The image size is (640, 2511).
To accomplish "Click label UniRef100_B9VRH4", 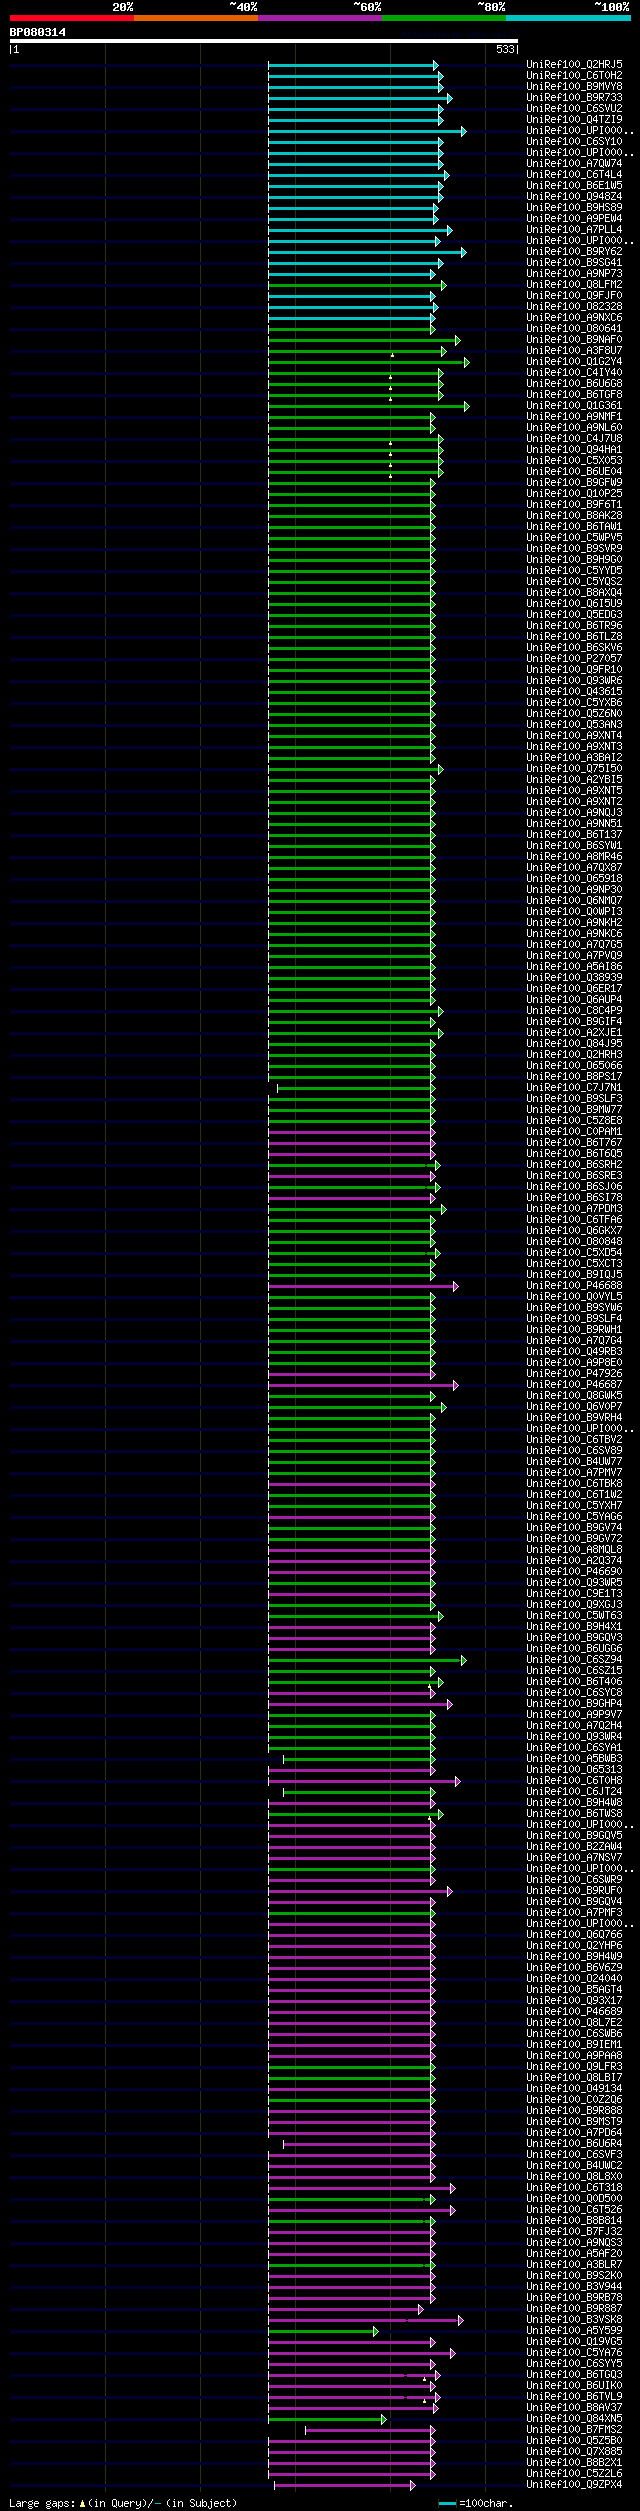I will (574, 1417).
